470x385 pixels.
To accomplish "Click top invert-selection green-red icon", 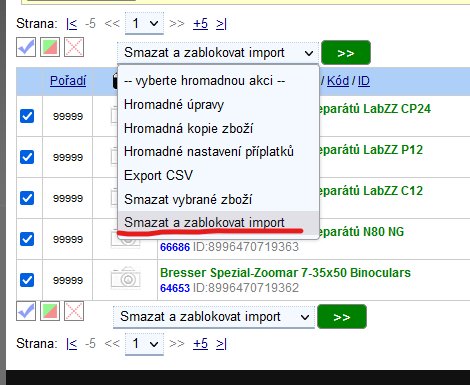I will pos(50,47).
